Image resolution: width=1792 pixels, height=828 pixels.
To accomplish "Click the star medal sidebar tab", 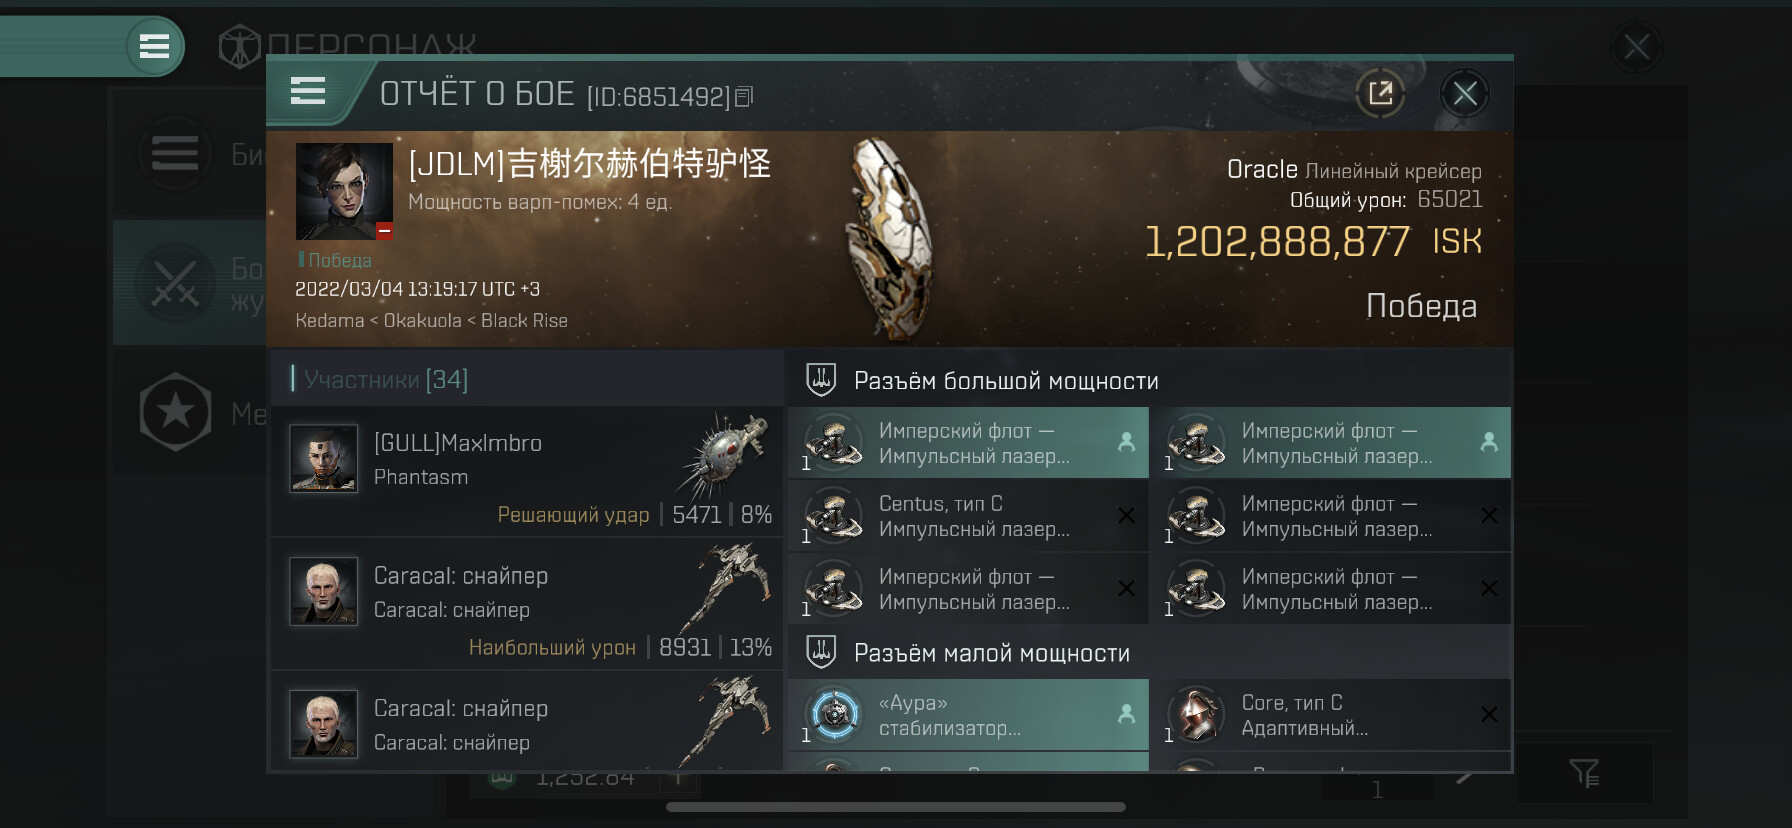I will [176, 412].
